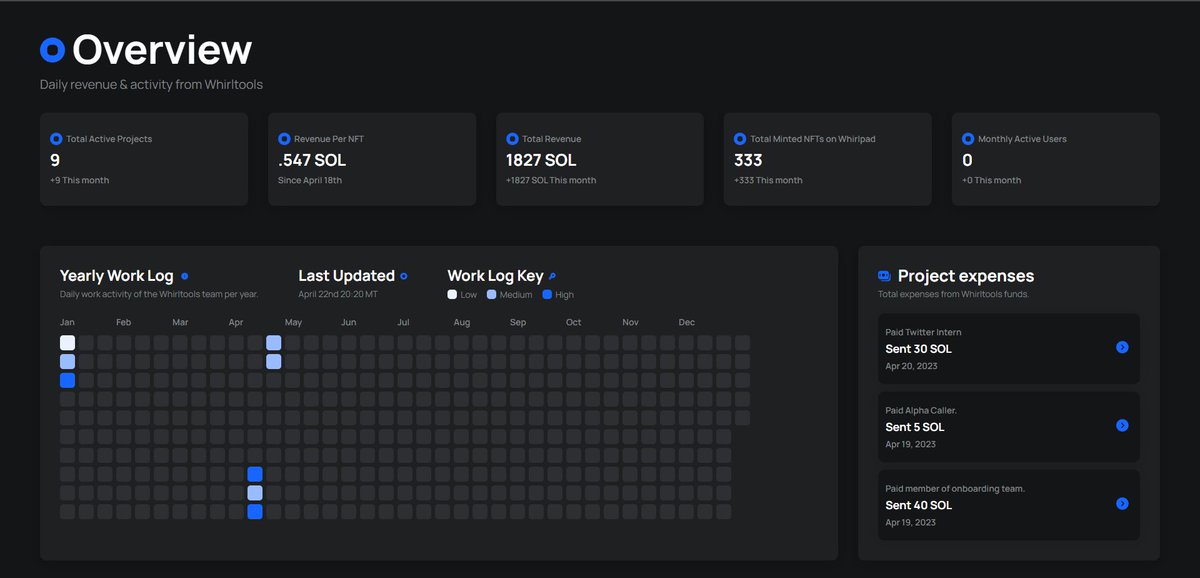
Task: Open the Paid Alpha Caller expense arrow
Action: coord(1122,425)
